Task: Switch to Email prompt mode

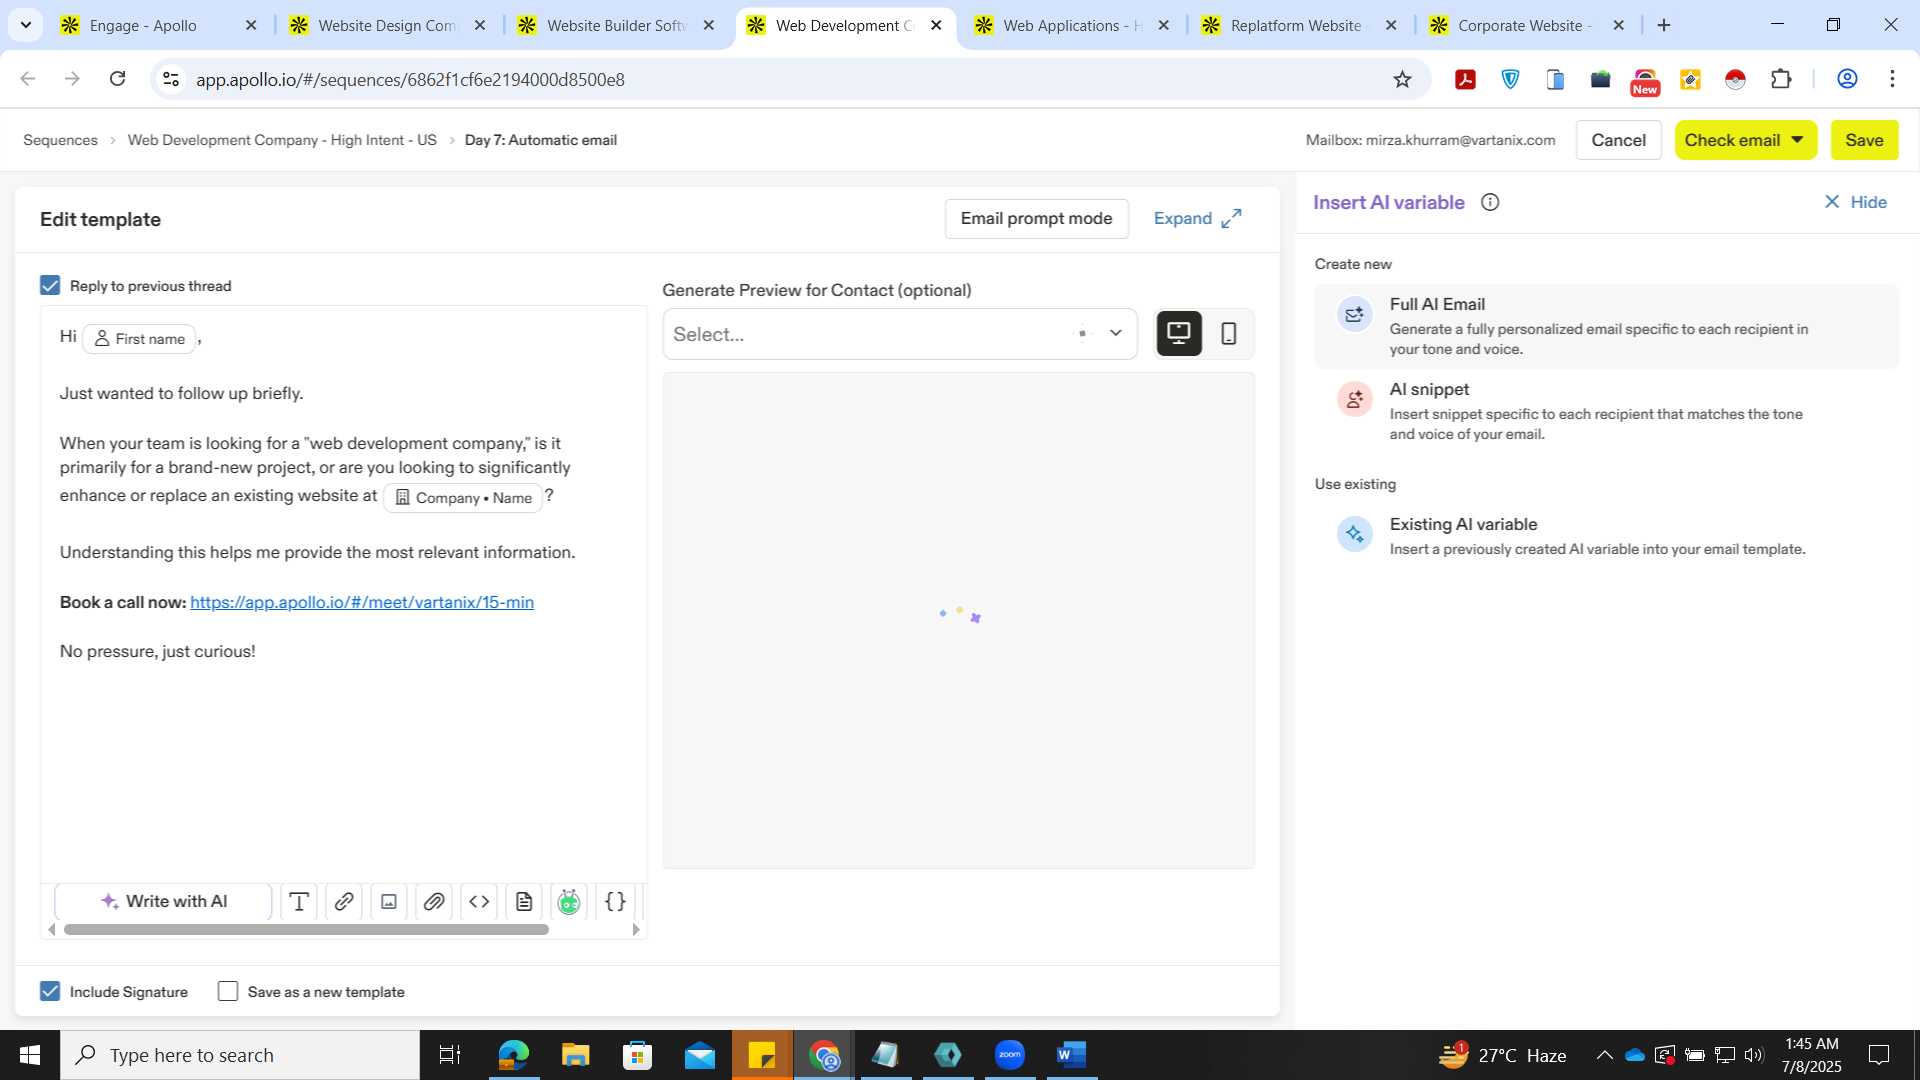Action: click(x=1036, y=219)
